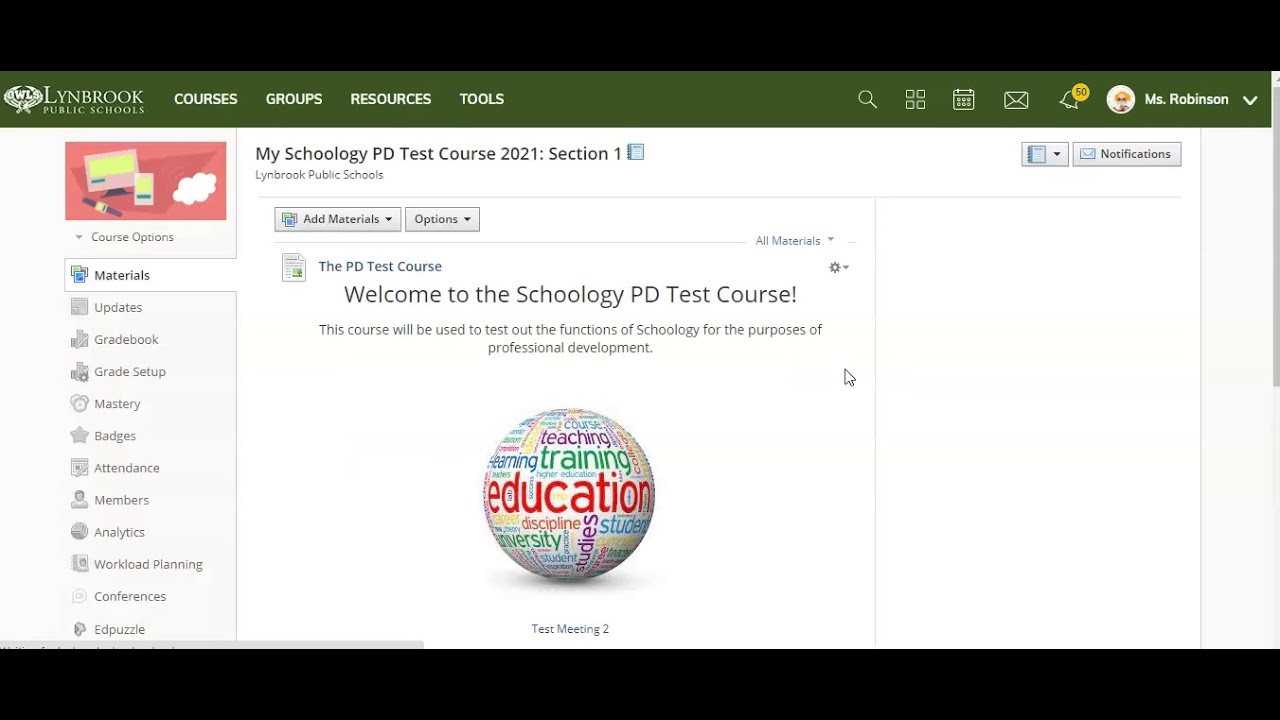Viewport: 1280px width, 720px height.
Task: Open the RESOURCES menu
Action: (391, 99)
